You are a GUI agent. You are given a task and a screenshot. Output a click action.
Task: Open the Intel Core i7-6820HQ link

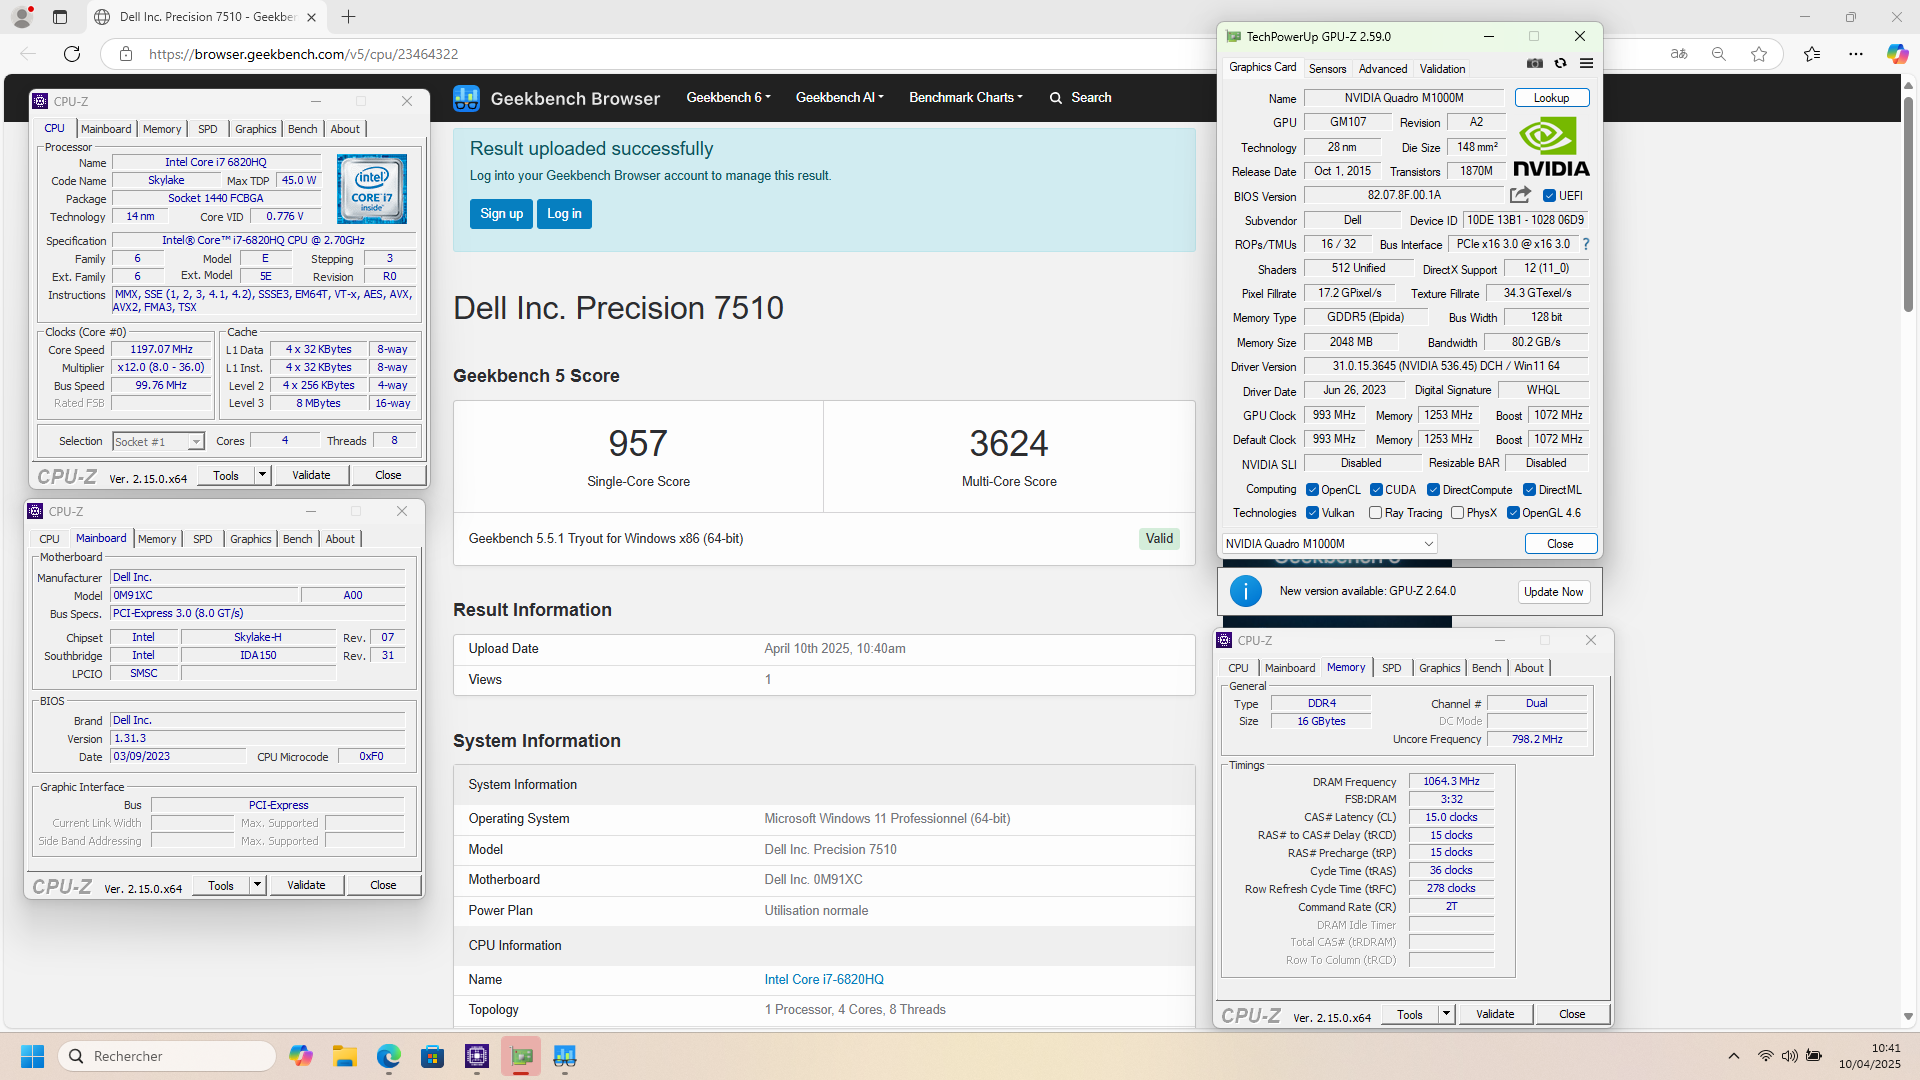(824, 980)
